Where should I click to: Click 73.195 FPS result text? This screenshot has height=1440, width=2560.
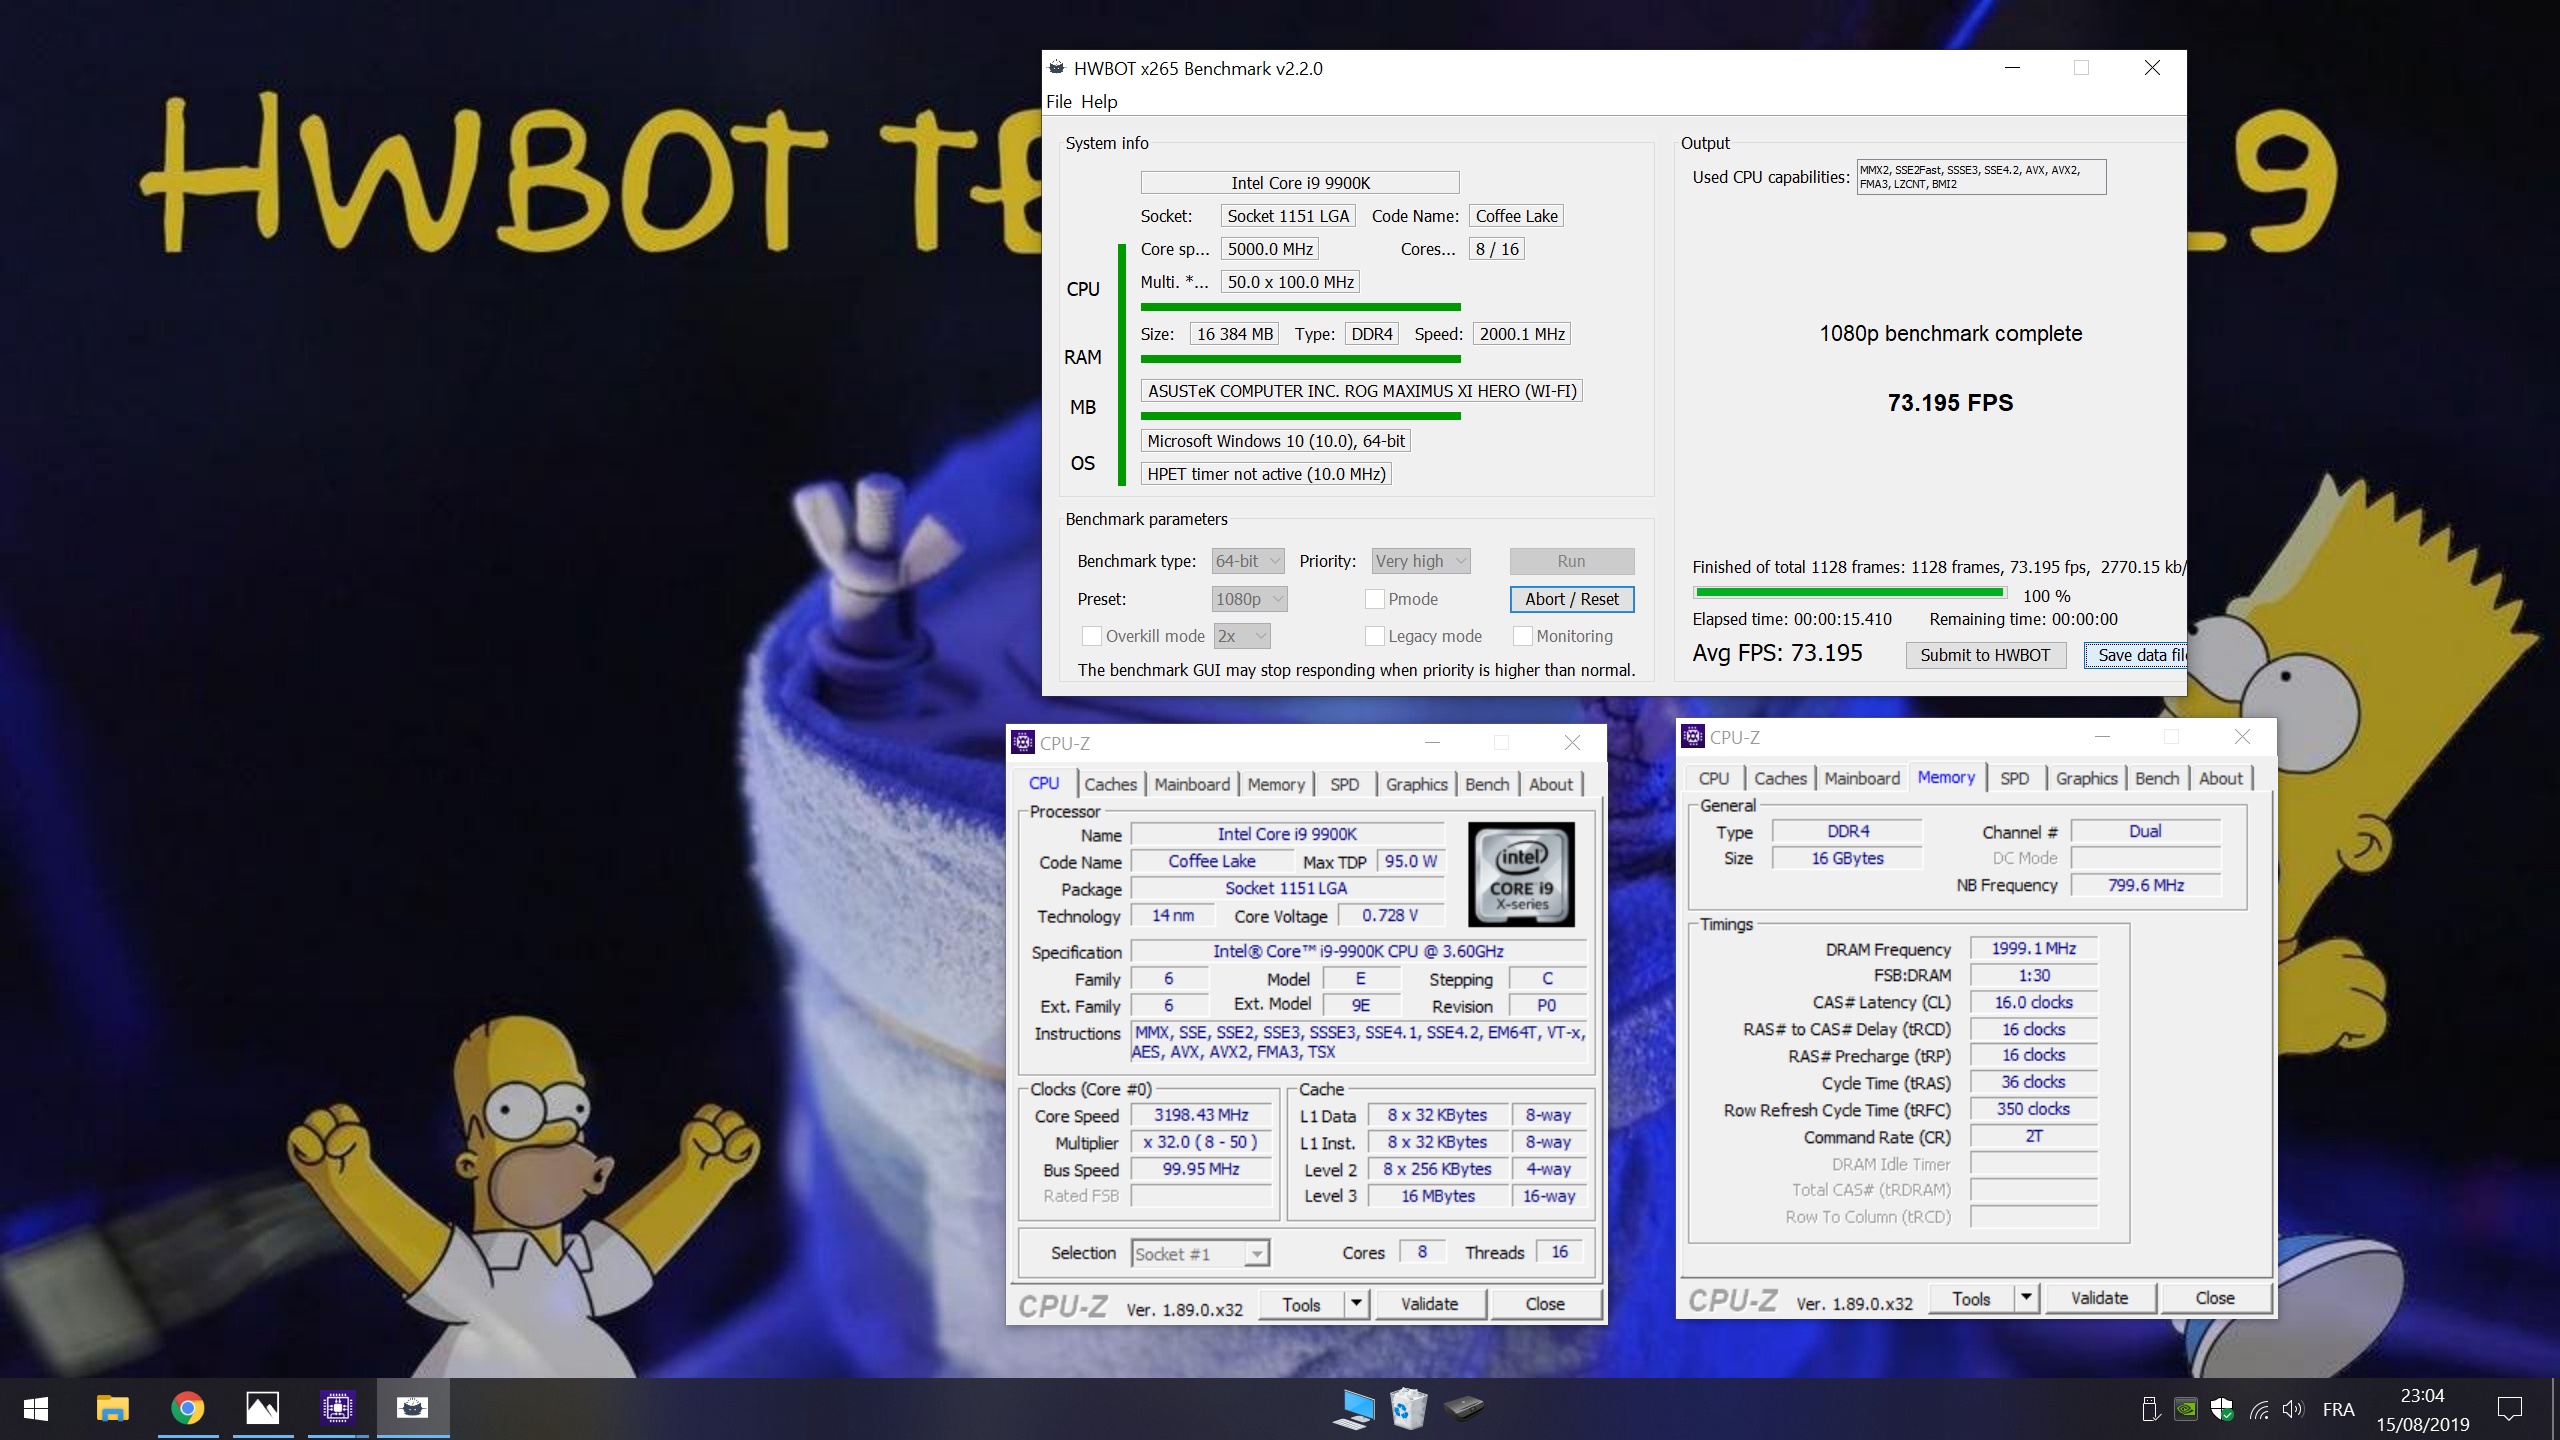[1950, 403]
